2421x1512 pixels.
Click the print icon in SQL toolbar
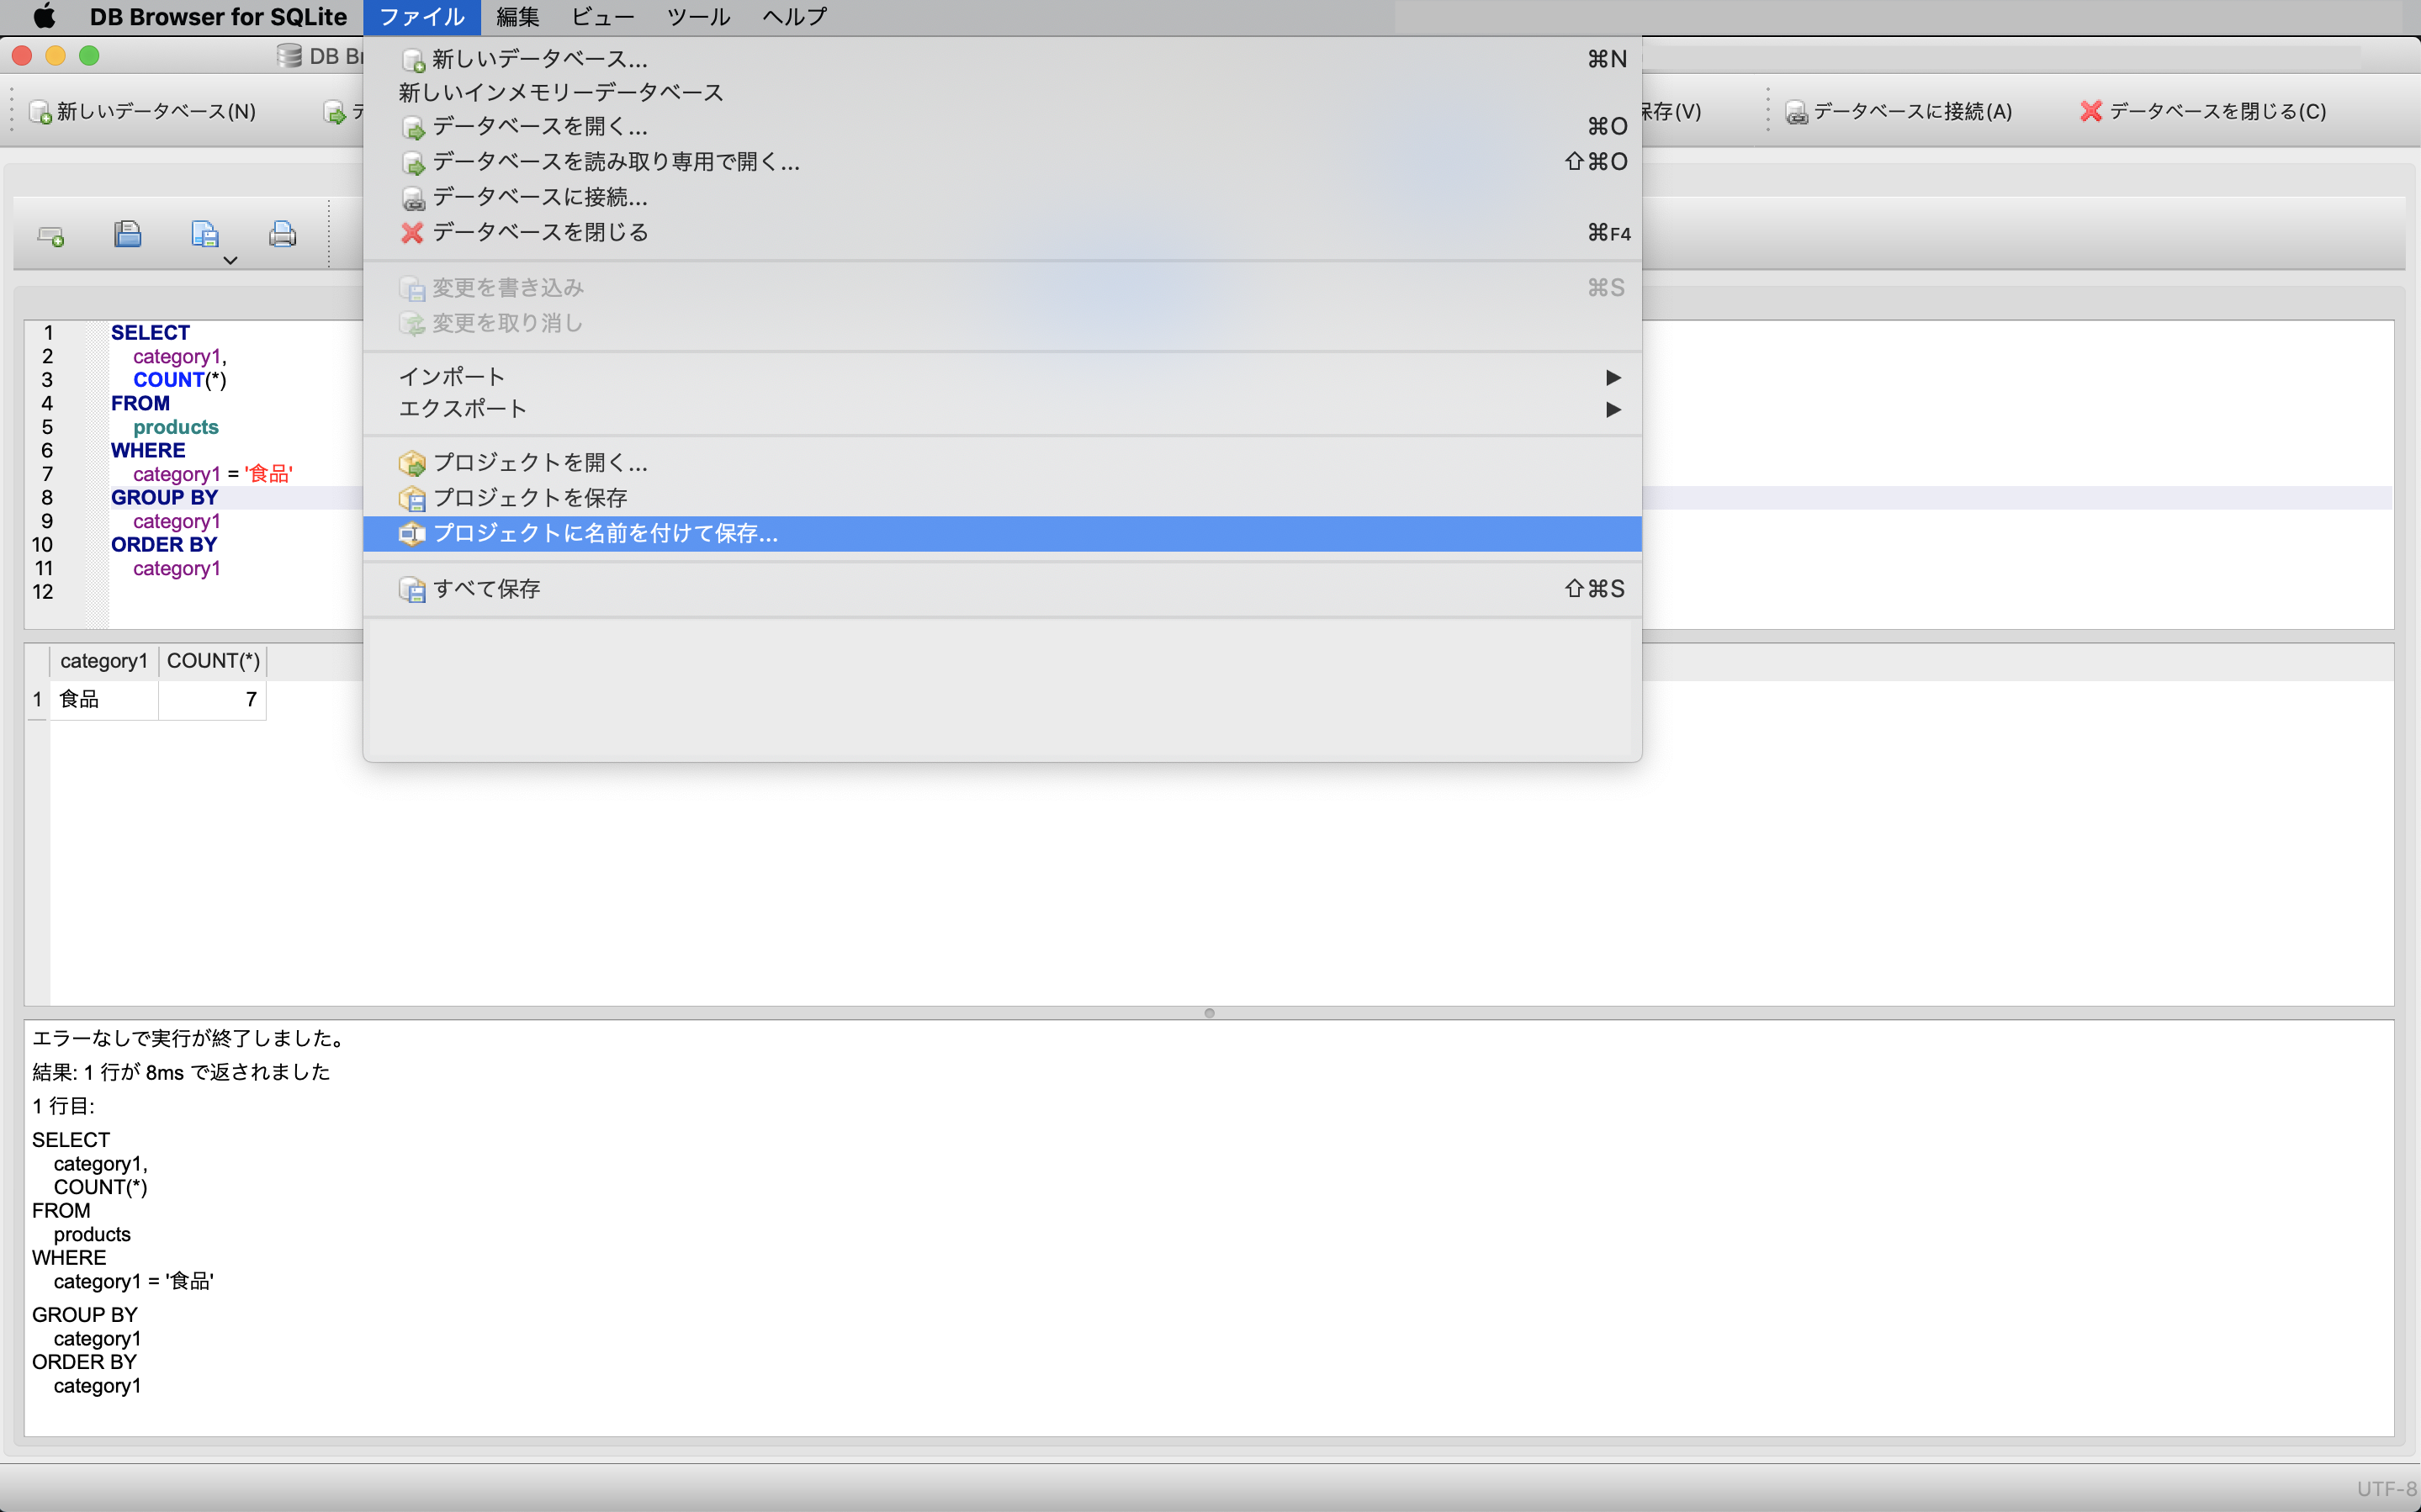[282, 234]
